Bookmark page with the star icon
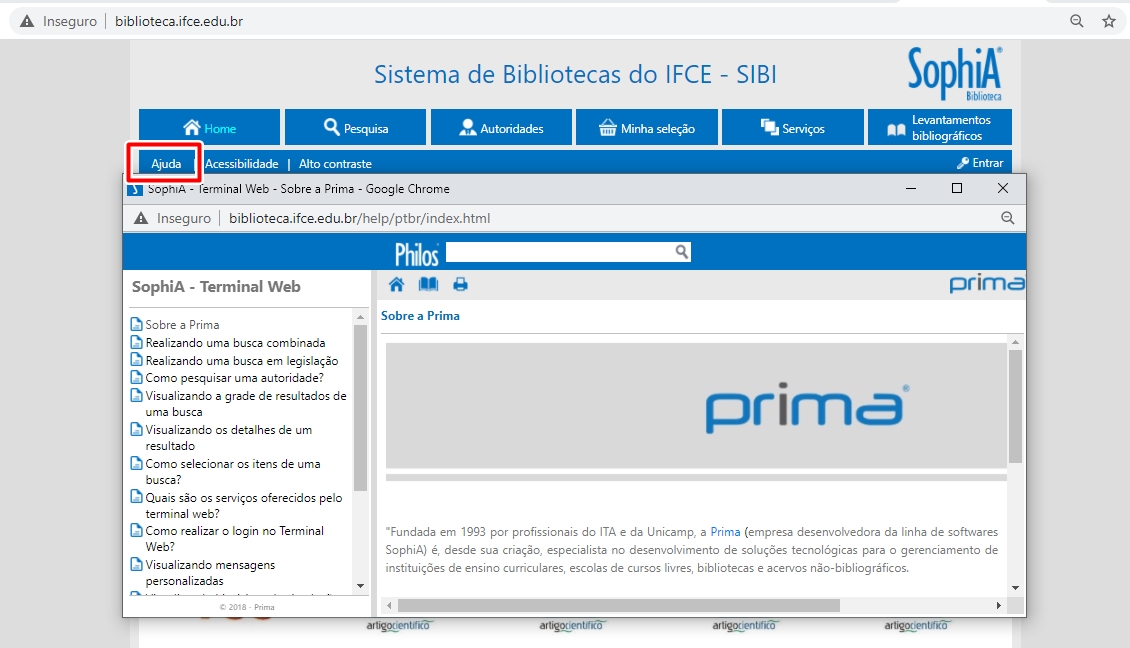The width and height of the screenshot is (1130, 648). (1108, 21)
